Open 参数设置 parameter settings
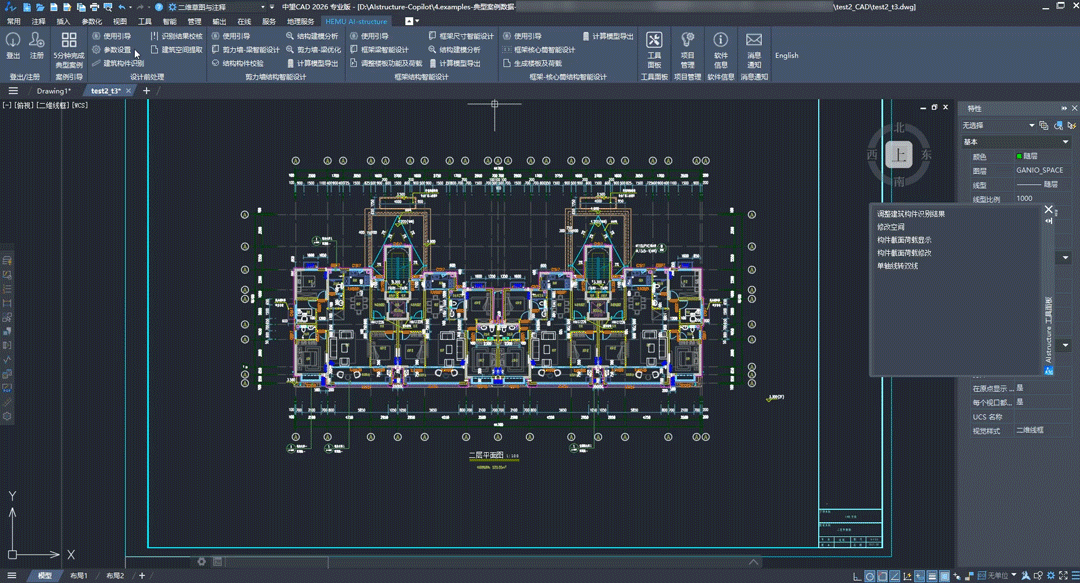 [x=117, y=50]
